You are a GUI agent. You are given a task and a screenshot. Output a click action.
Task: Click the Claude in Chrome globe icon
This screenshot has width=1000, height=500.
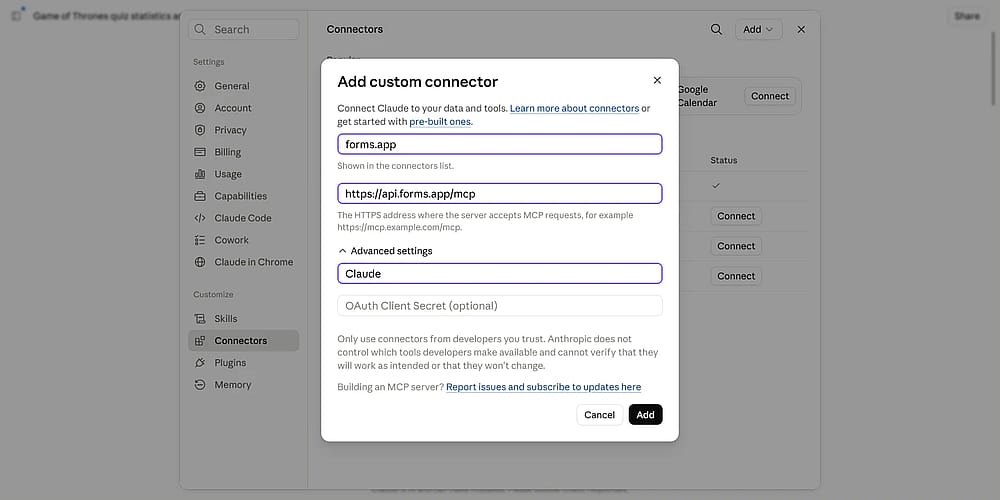[x=200, y=262]
